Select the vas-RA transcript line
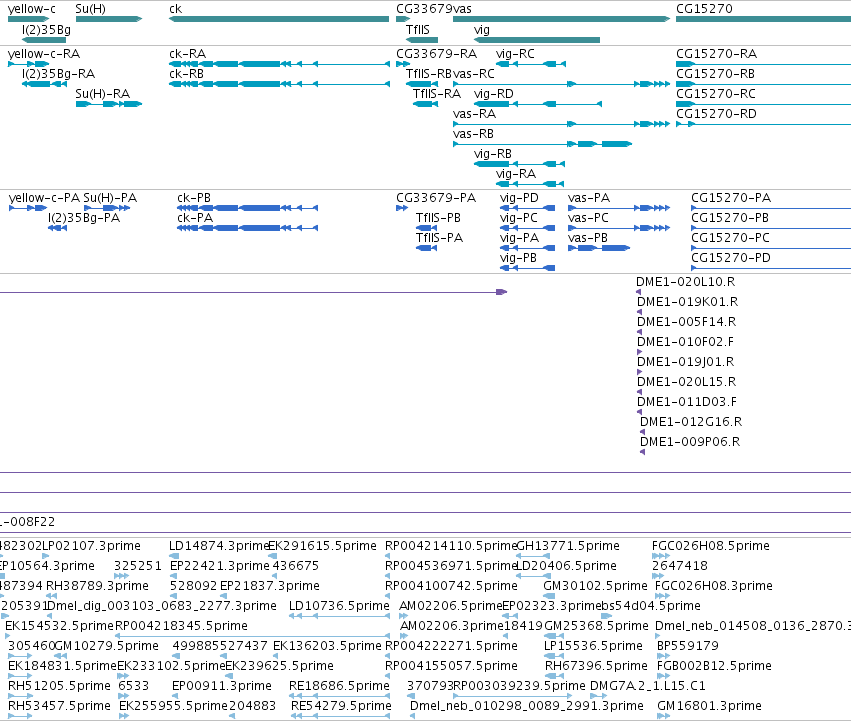Image resolution: width=851 pixels, height=721 pixels. click(x=561, y=124)
